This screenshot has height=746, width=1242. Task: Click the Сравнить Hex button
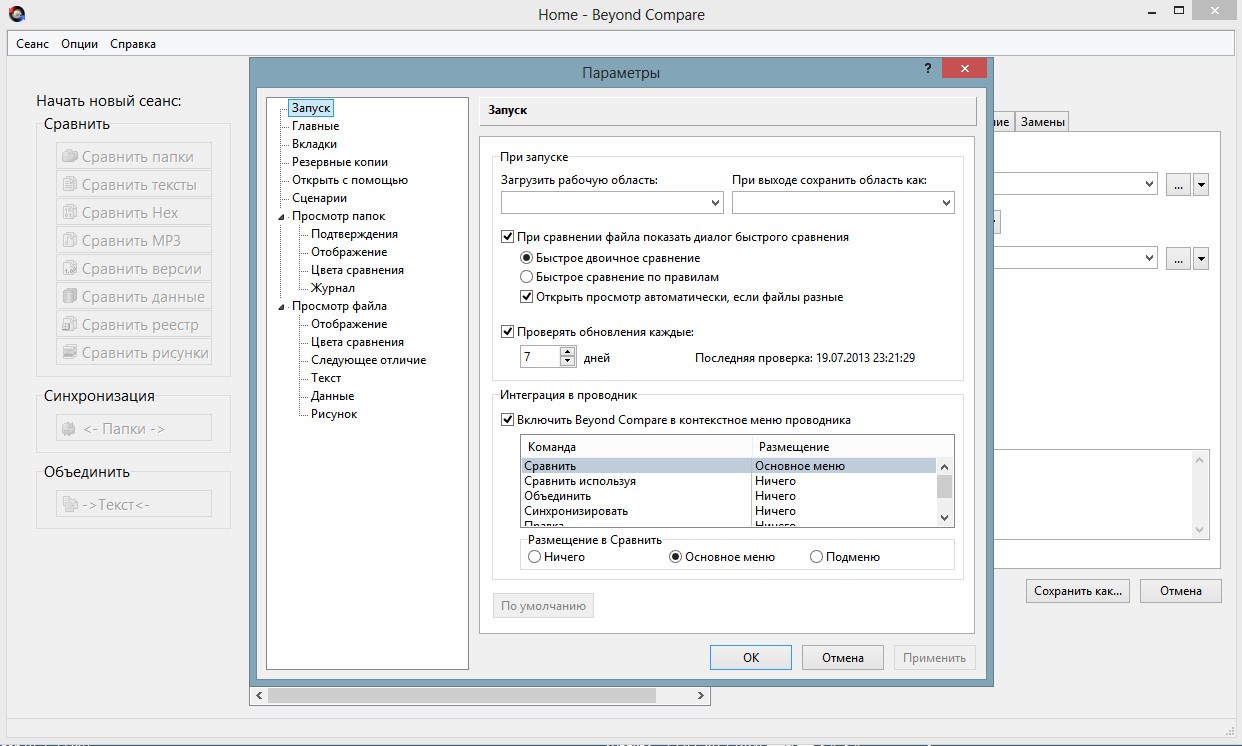pyautogui.click(x=134, y=212)
